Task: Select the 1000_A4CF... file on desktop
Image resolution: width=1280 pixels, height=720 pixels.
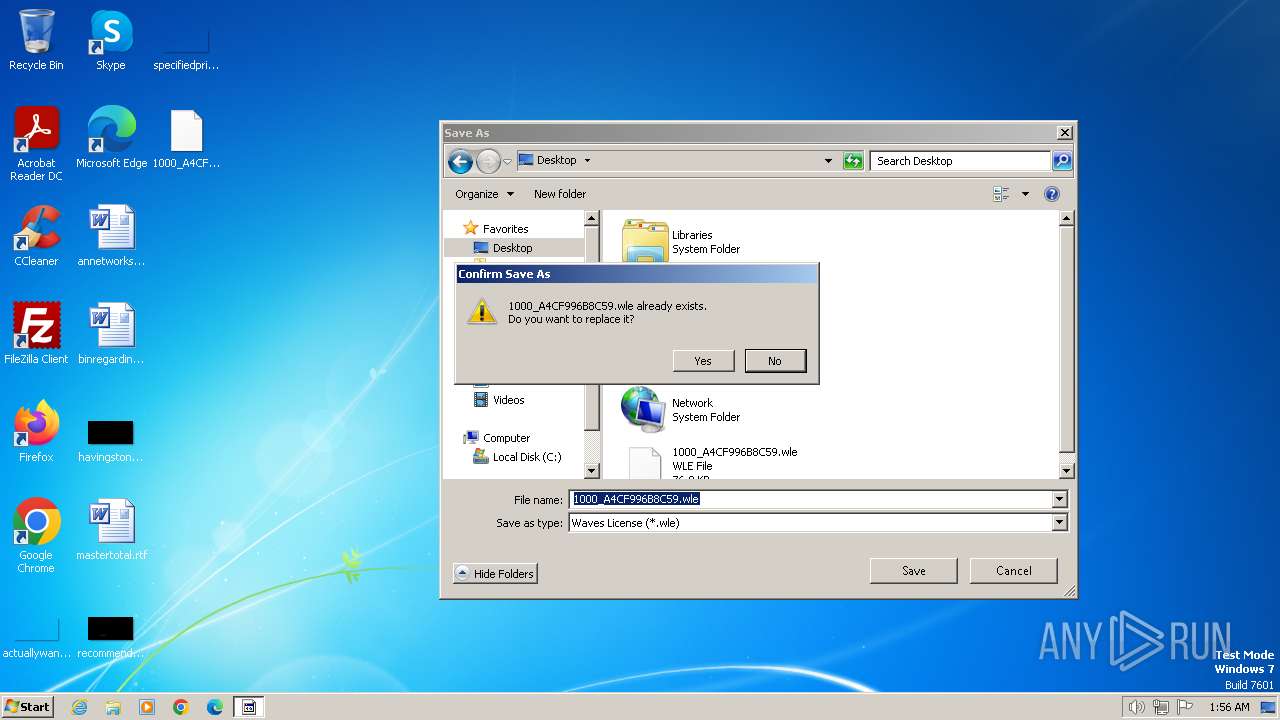Action: 186,138
